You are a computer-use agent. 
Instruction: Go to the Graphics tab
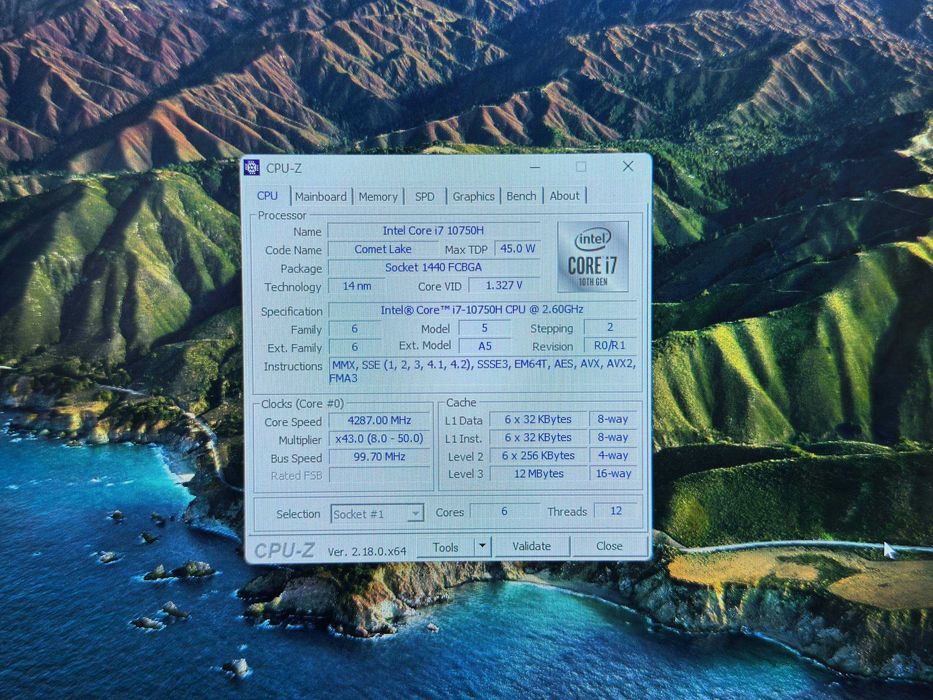coord(473,196)
